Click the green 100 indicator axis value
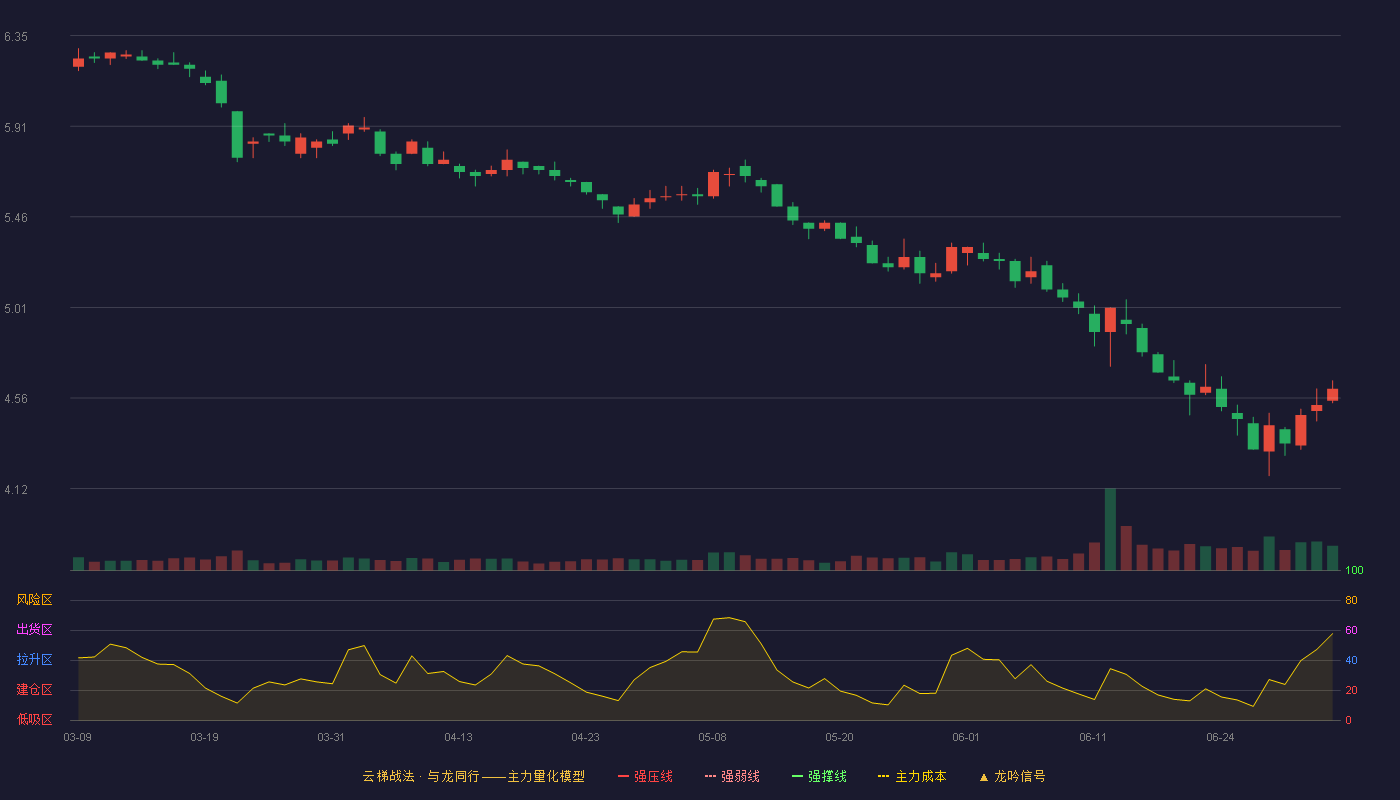Viewport: 1400px width, 800px height. coord(1354,571)
